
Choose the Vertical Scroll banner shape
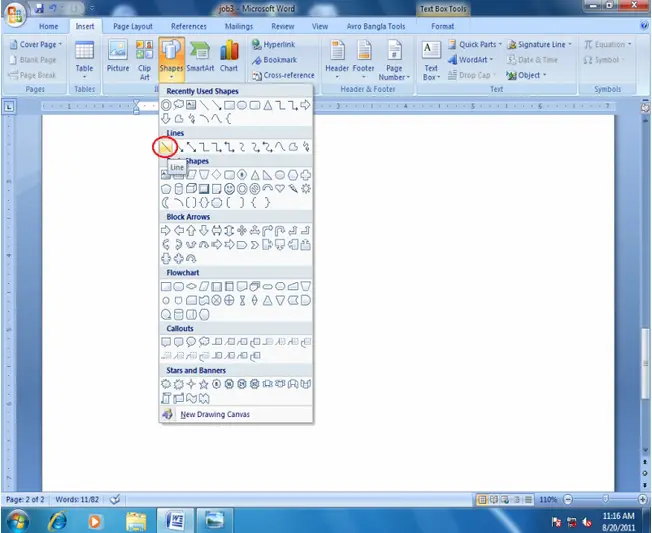coord(165,398)
